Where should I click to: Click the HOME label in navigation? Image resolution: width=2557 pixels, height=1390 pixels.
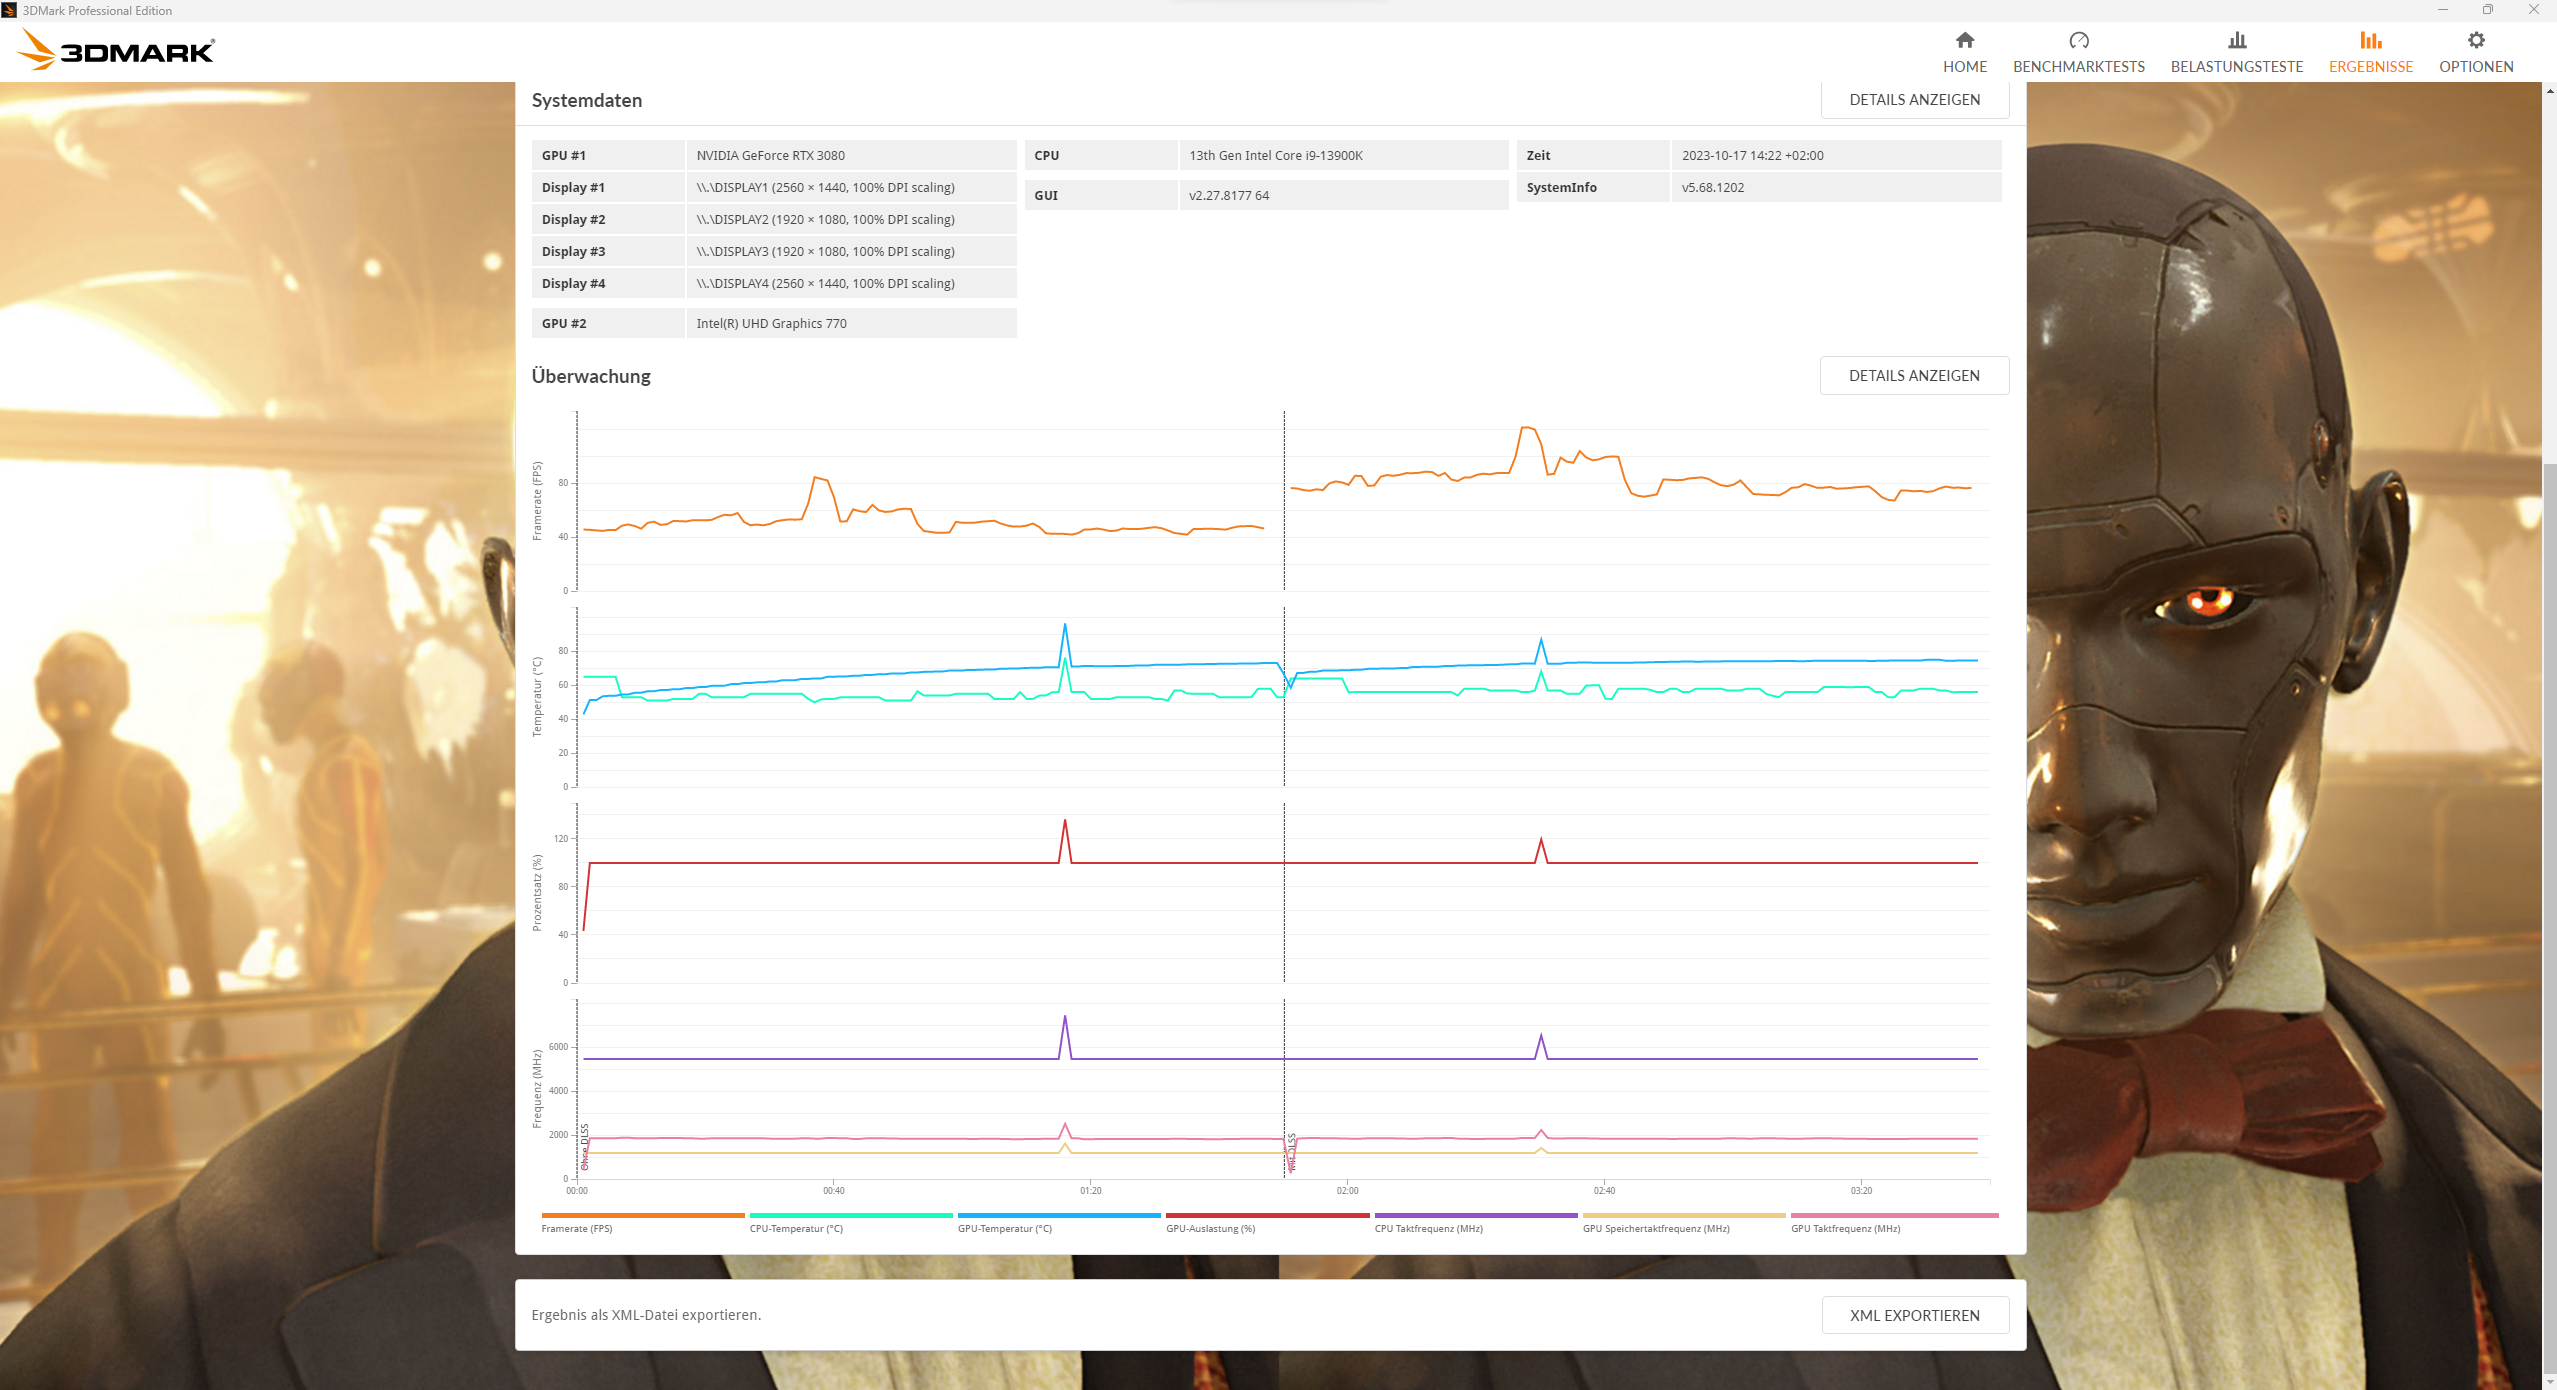pyautogui.click(x=1964, y=67)
